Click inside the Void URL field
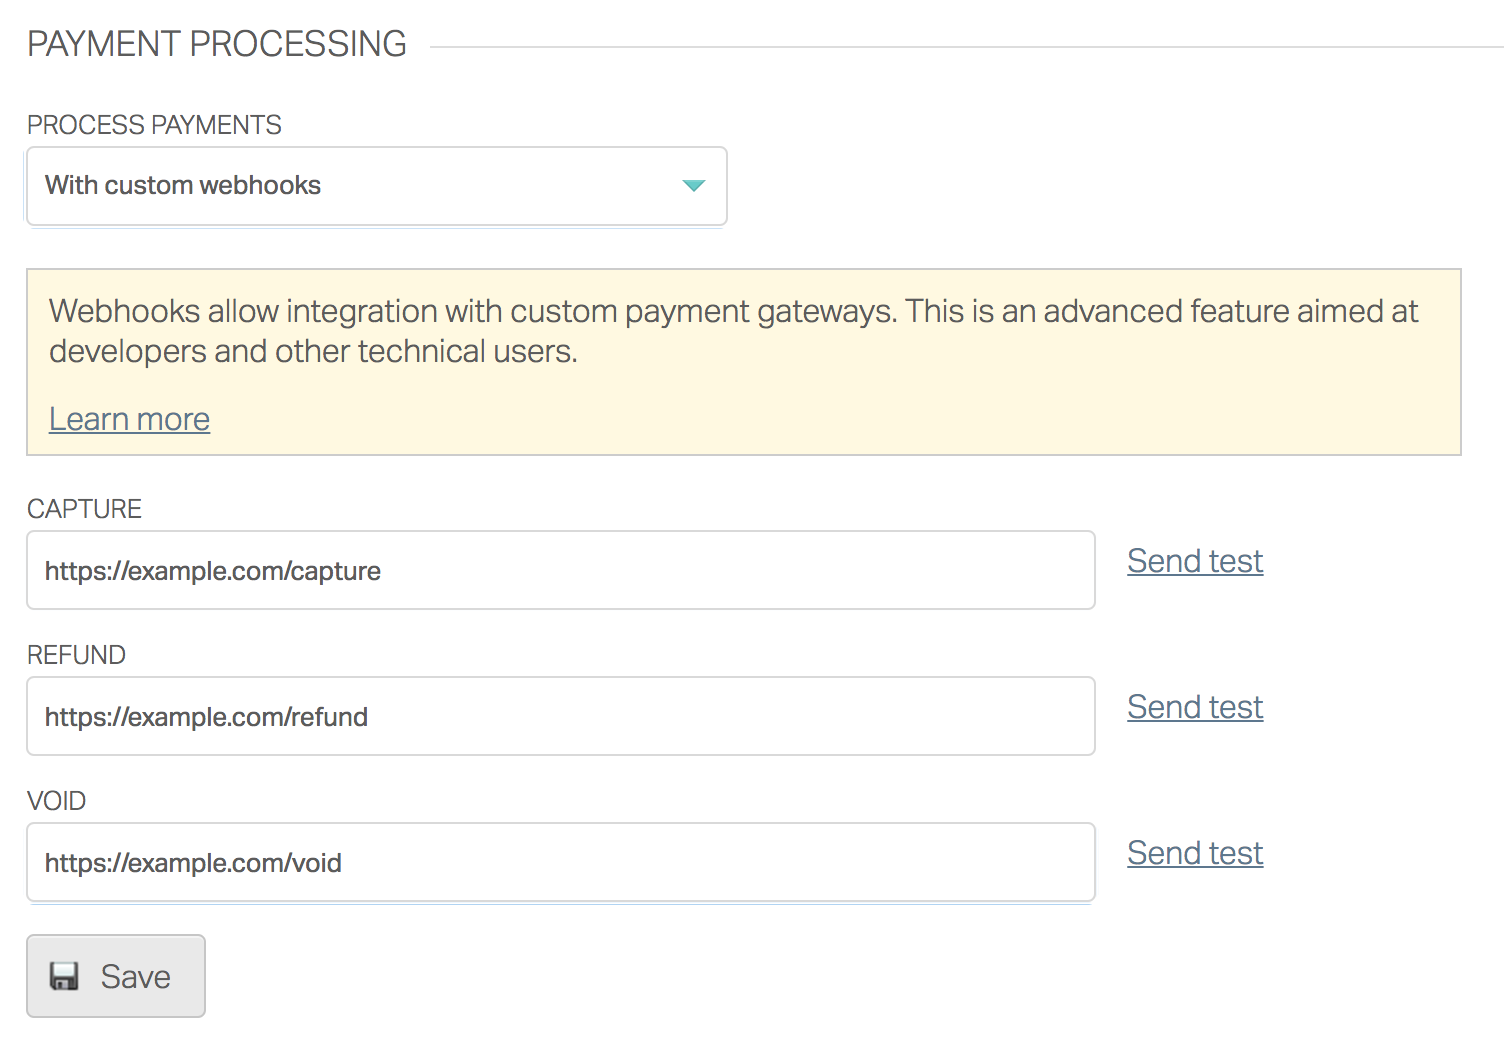1504x1050 pixels. click(x=560, y=862)
